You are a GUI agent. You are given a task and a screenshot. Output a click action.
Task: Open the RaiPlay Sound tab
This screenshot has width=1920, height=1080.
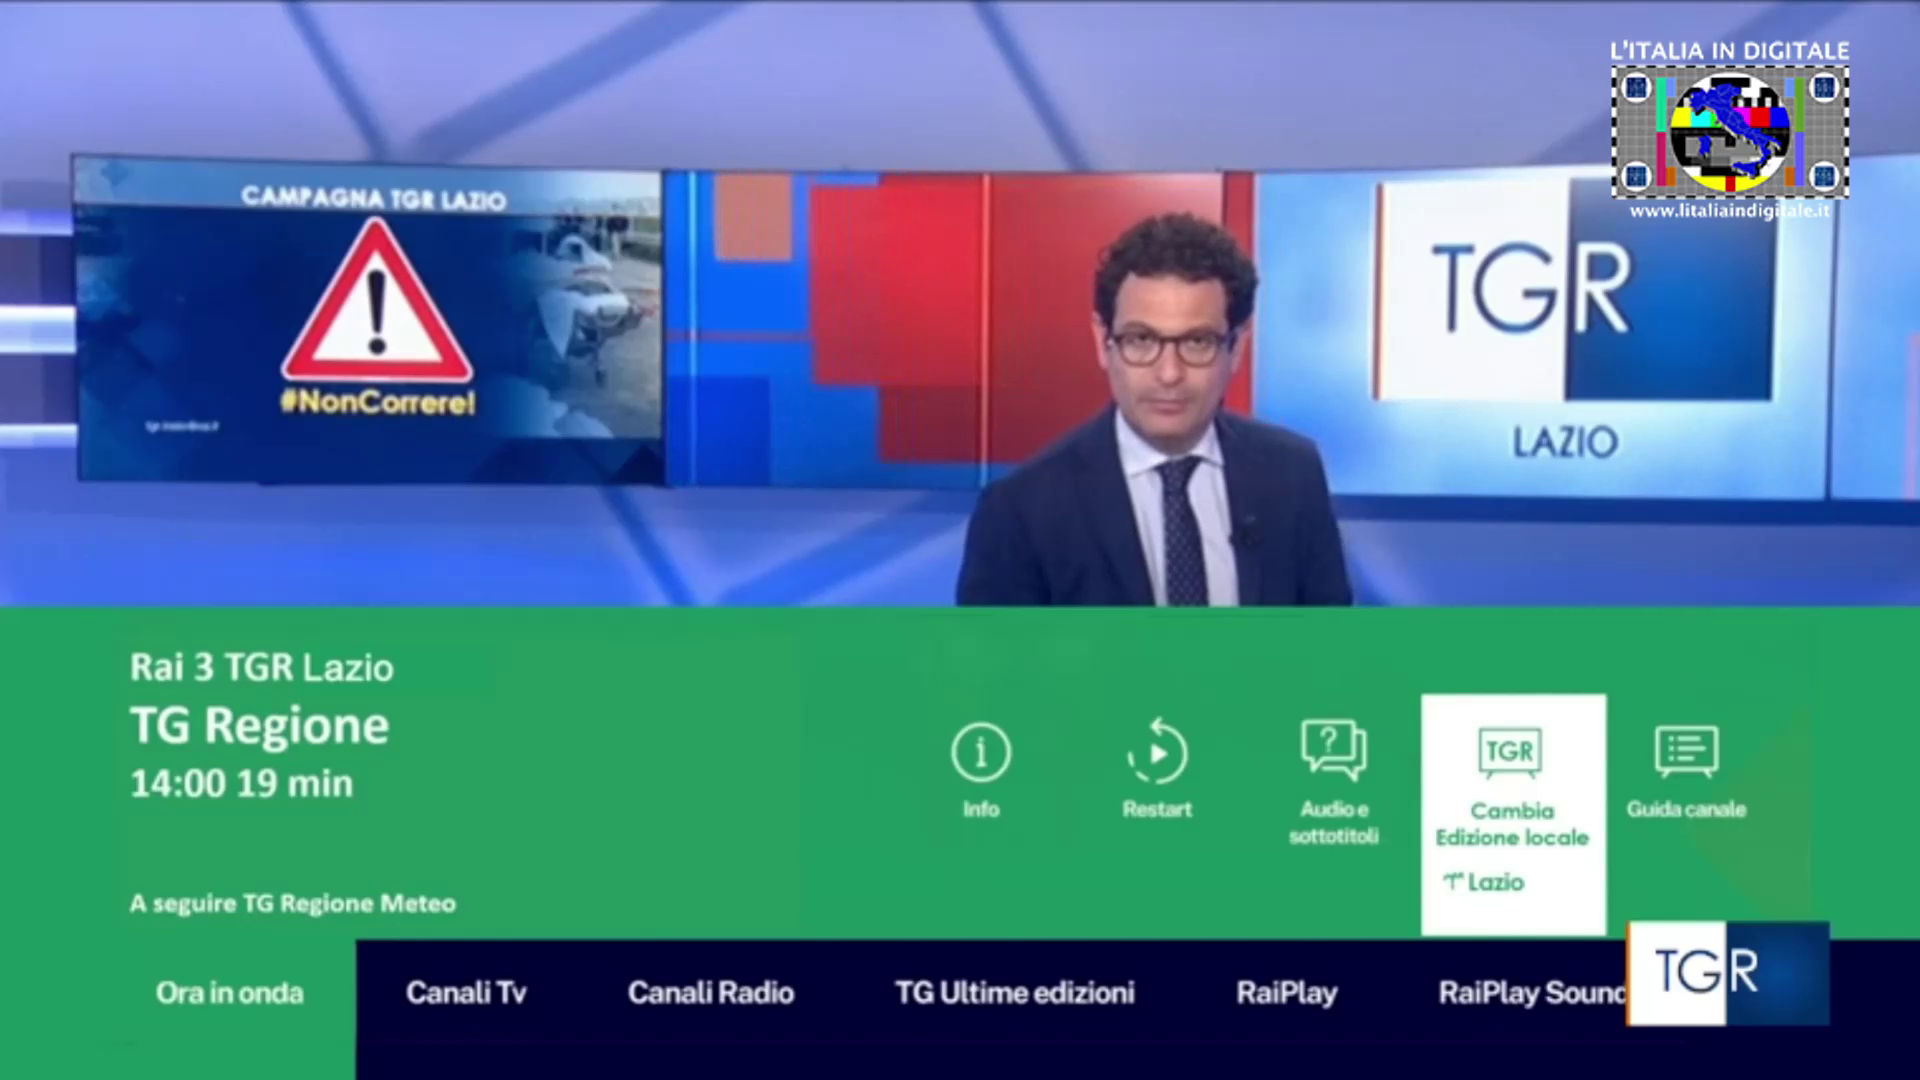[1532, 993]
